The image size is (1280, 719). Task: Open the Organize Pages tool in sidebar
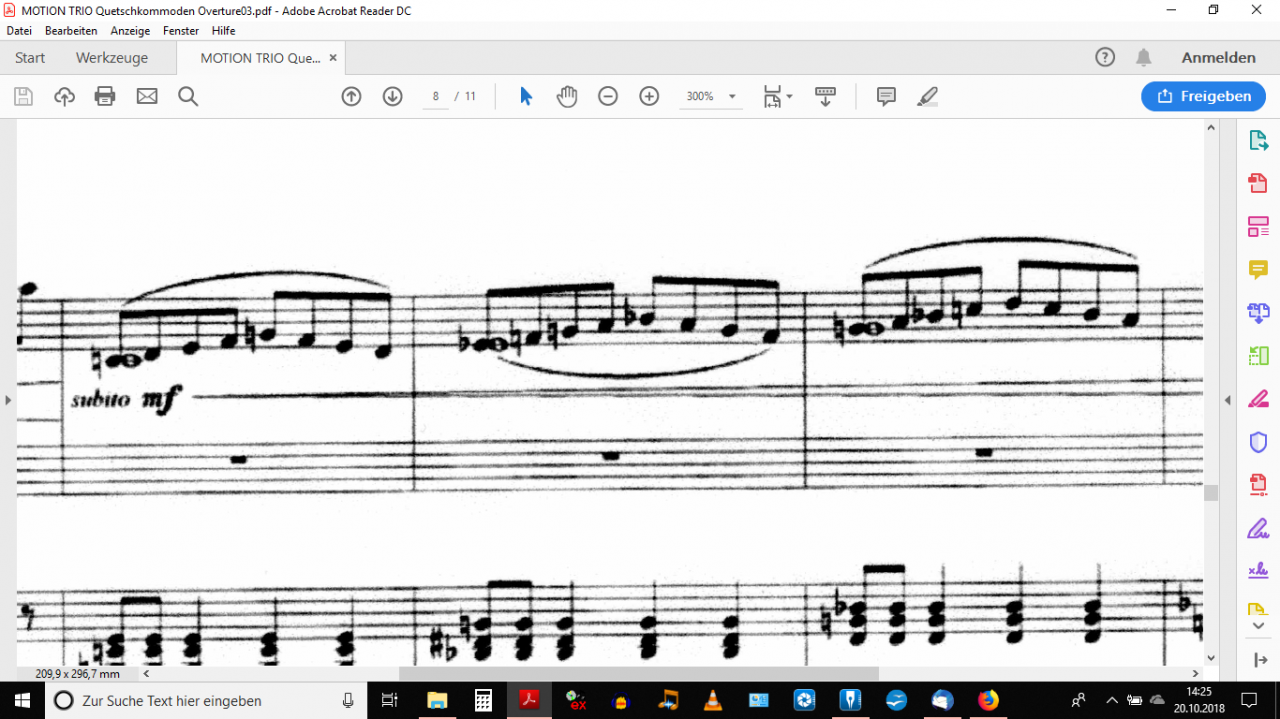click(1258, 355)
